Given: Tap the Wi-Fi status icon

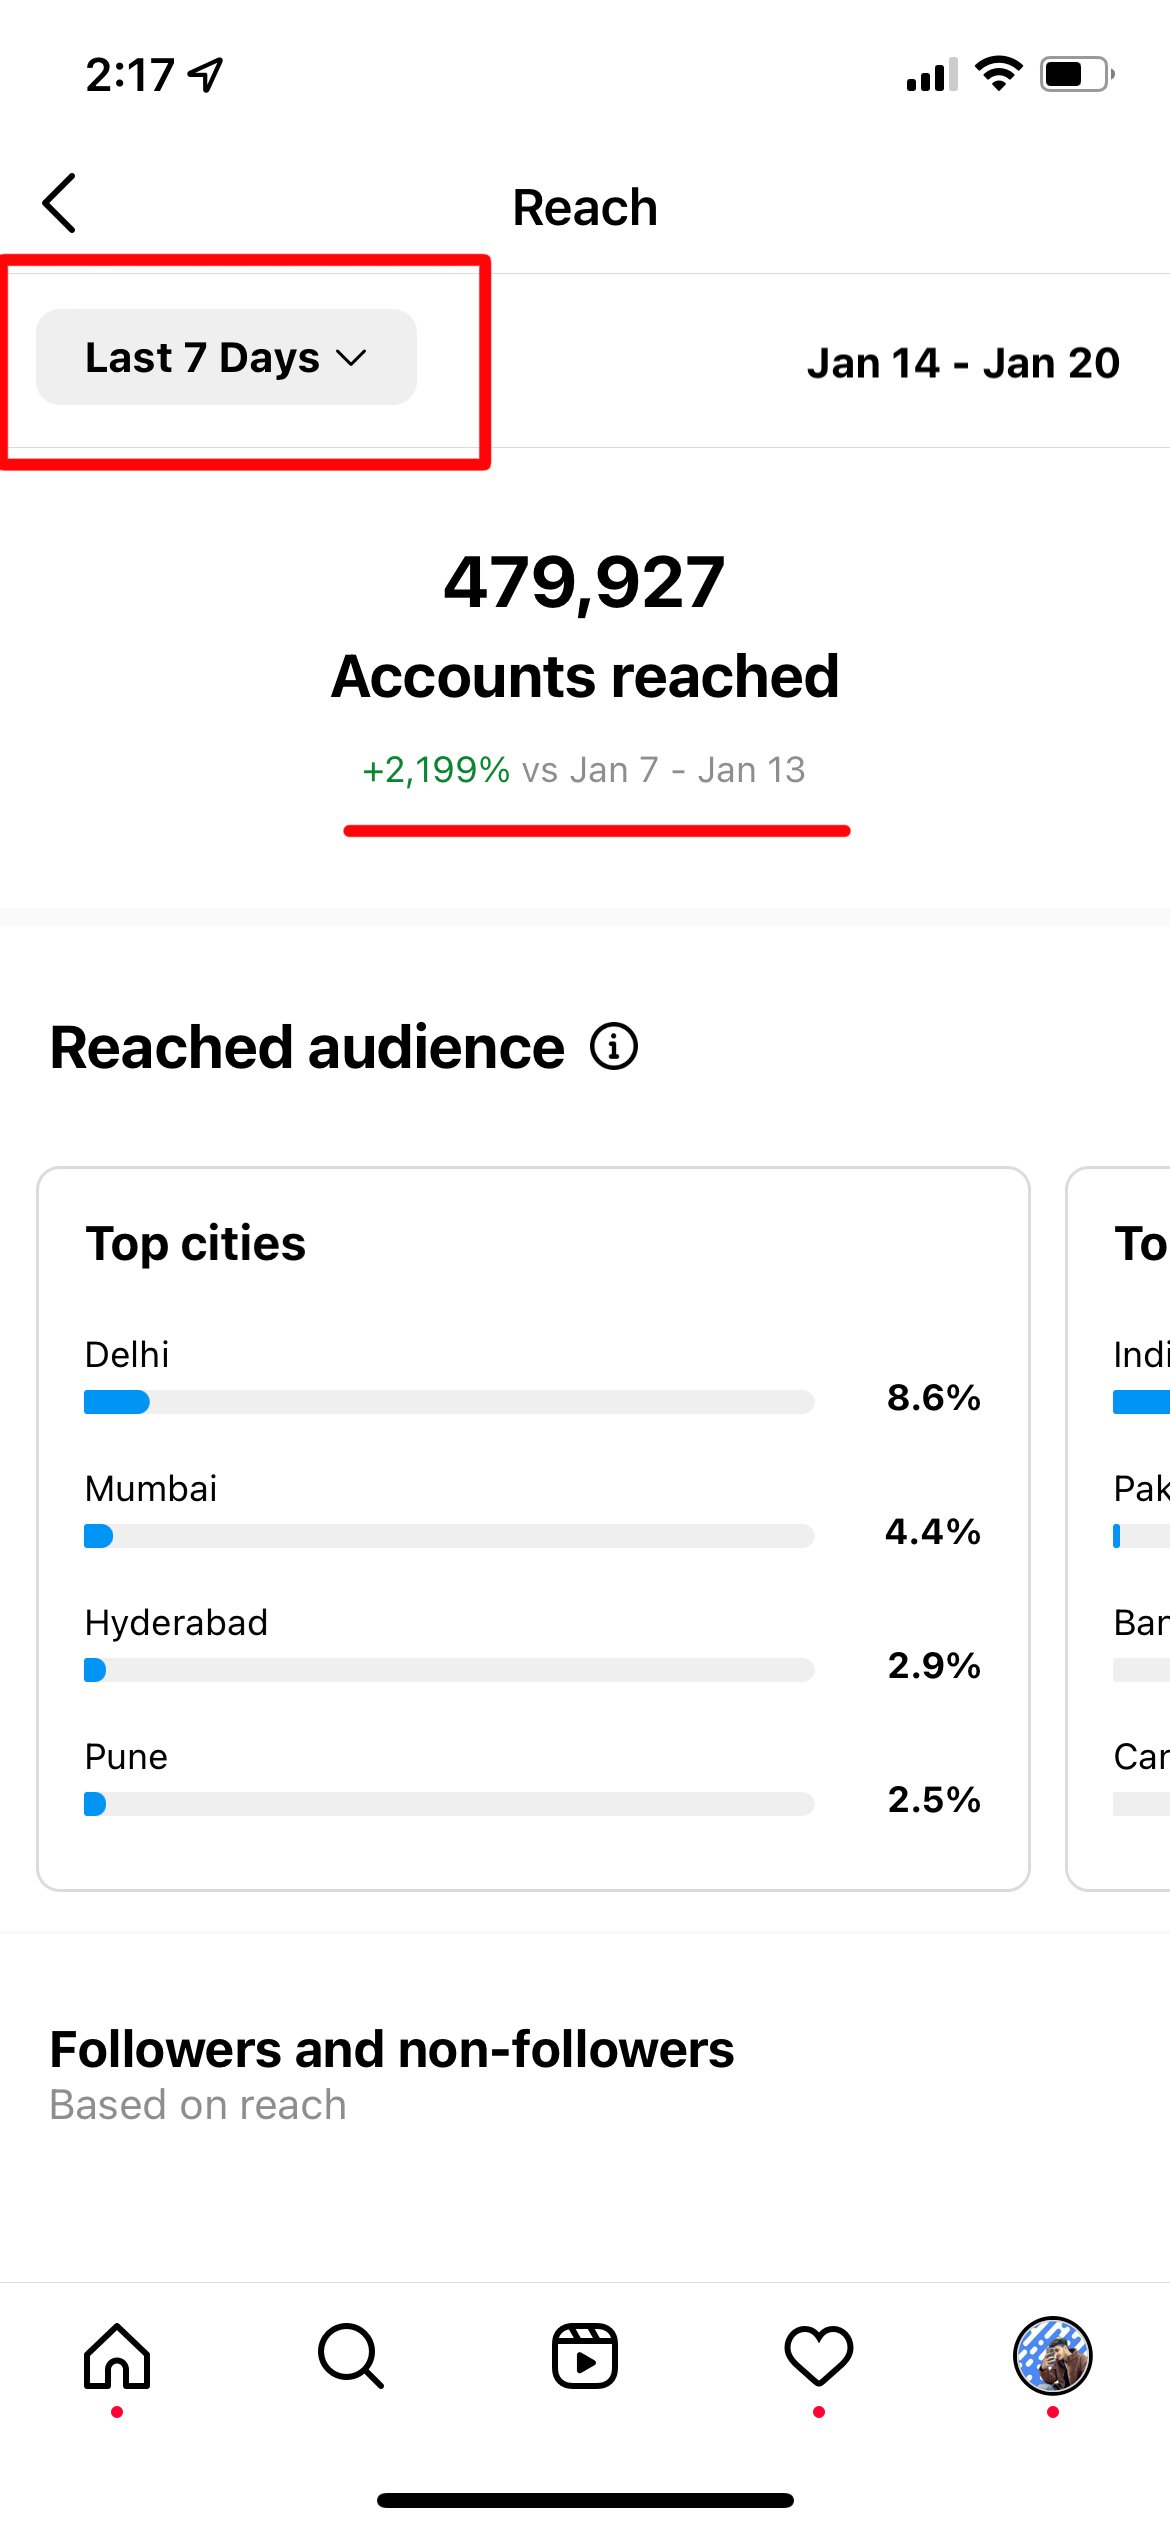Looking at the screenshot, I should pyautogui.click(x=998, y=74).
